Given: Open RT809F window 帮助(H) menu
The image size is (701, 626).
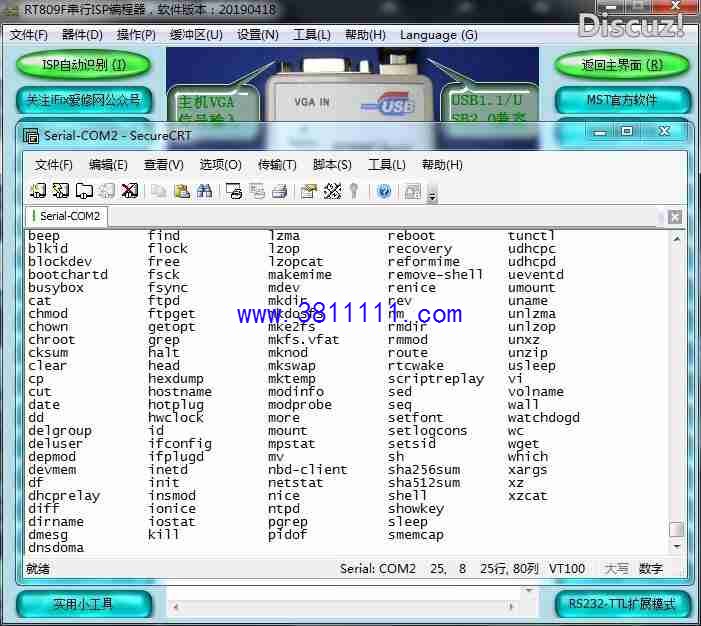Looking at the screenshot, I should (365, 34).
